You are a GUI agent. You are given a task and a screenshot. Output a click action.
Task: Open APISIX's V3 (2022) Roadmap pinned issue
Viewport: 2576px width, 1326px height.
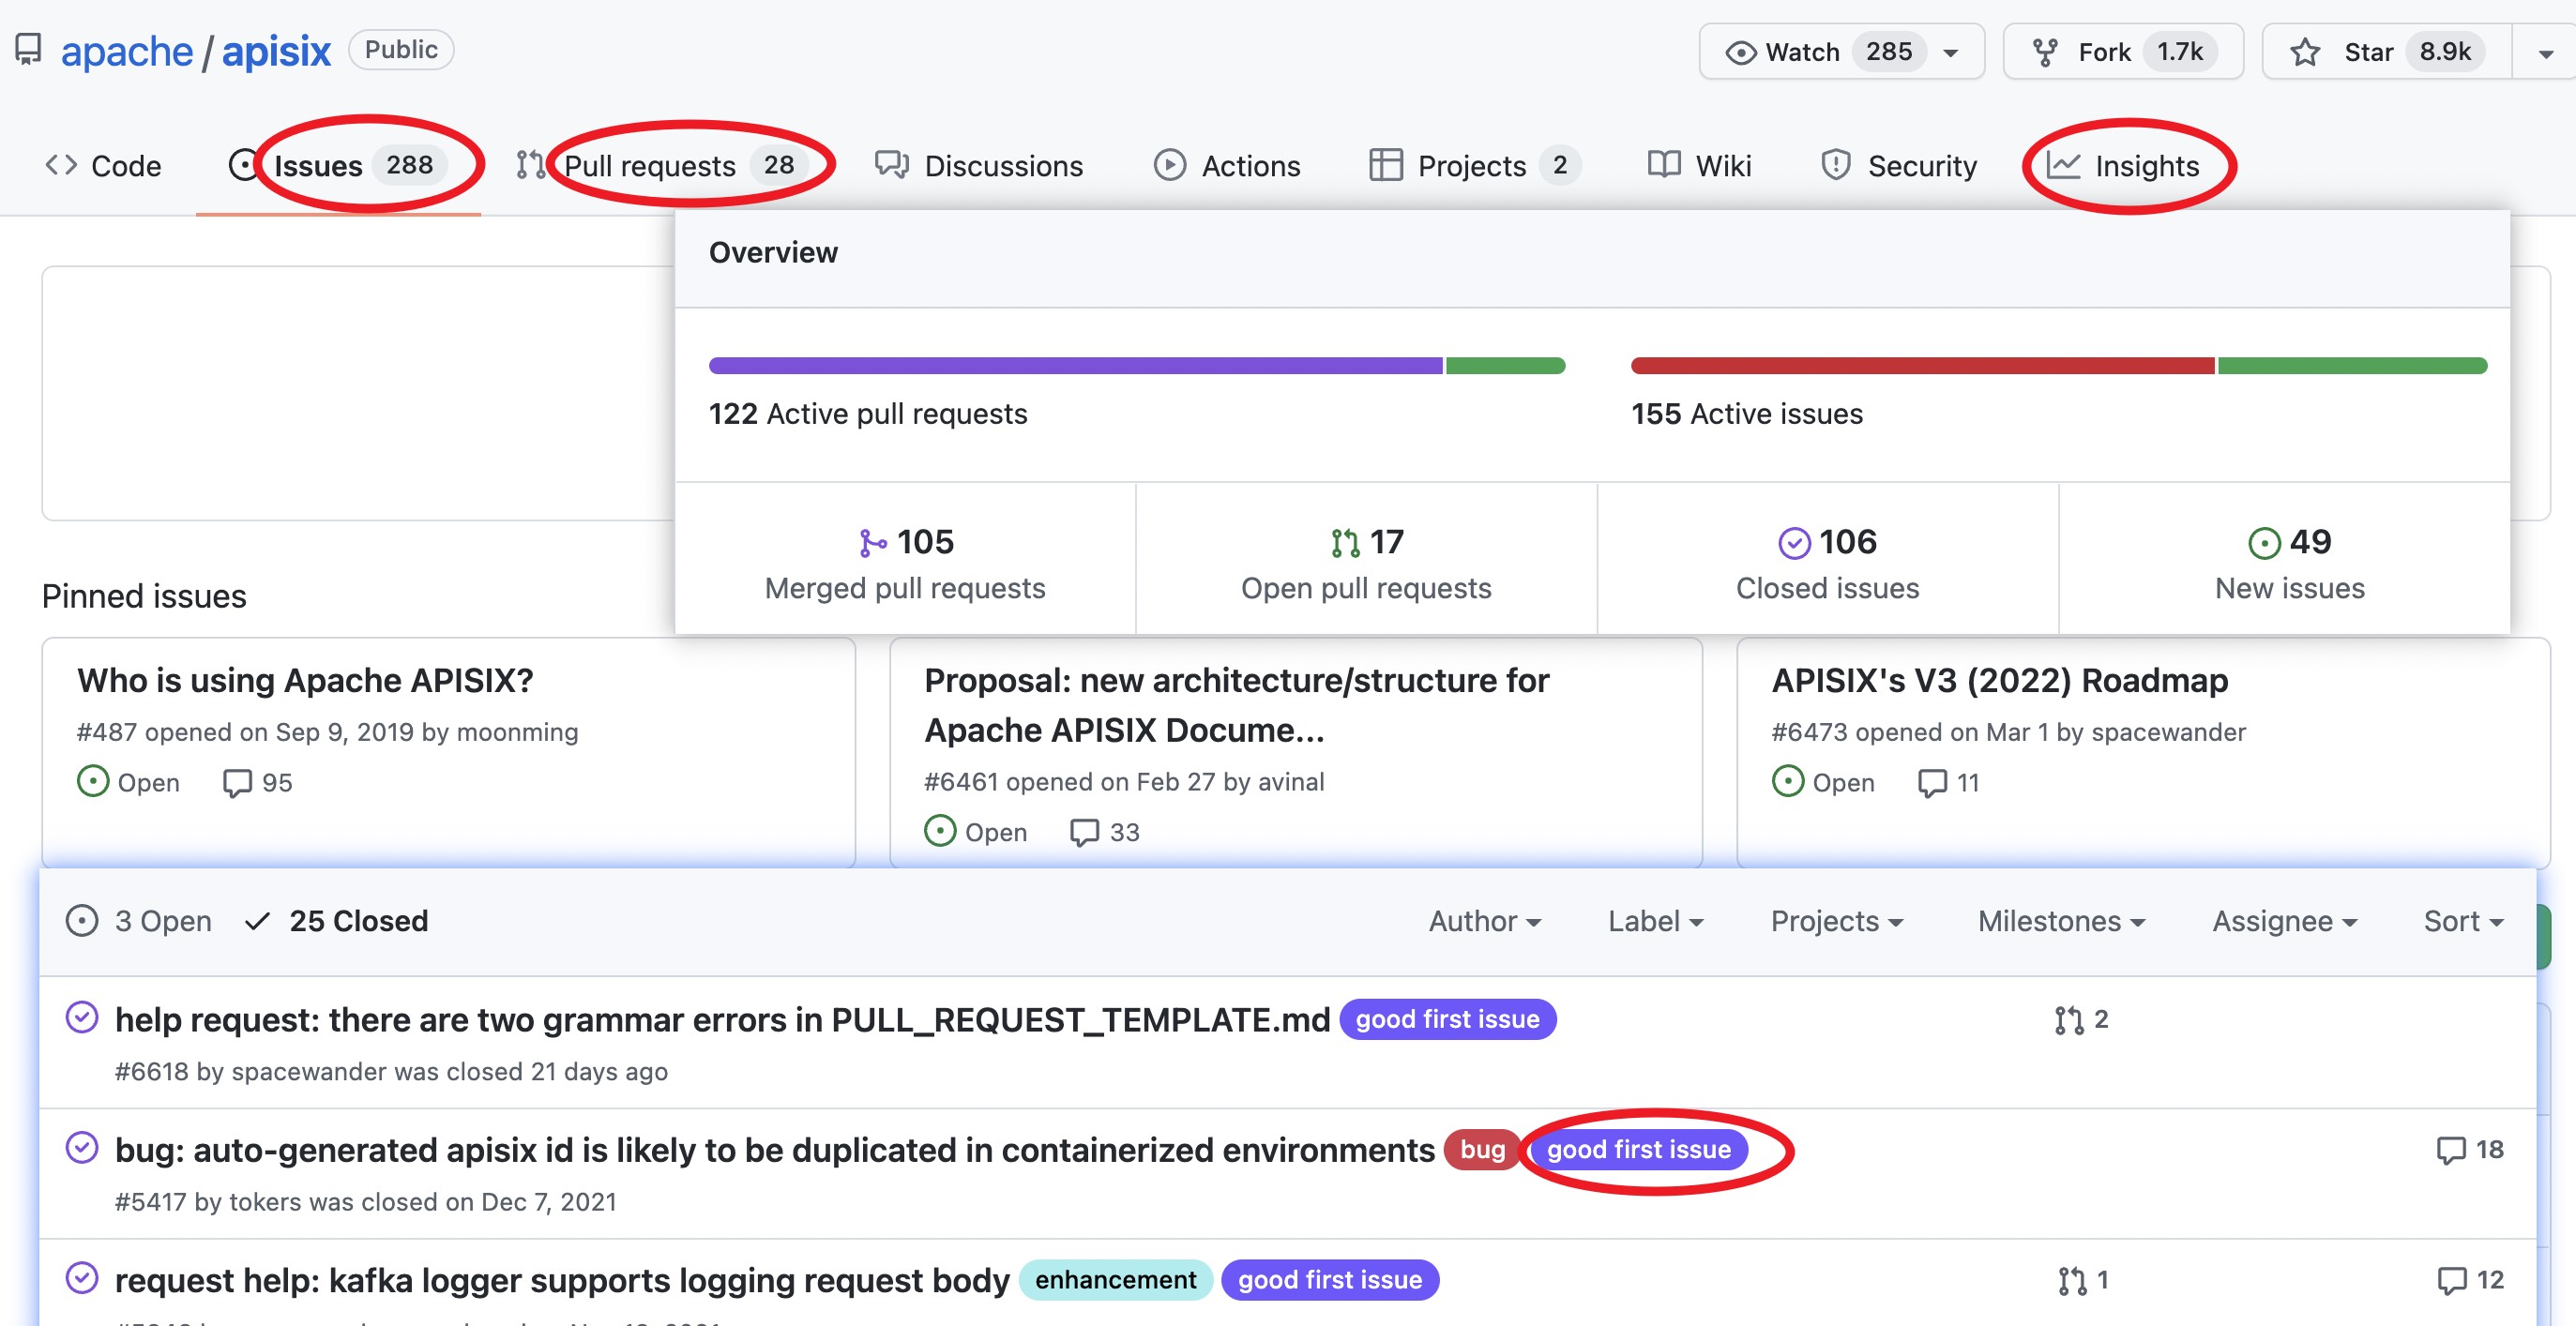tap(1999, 680)
